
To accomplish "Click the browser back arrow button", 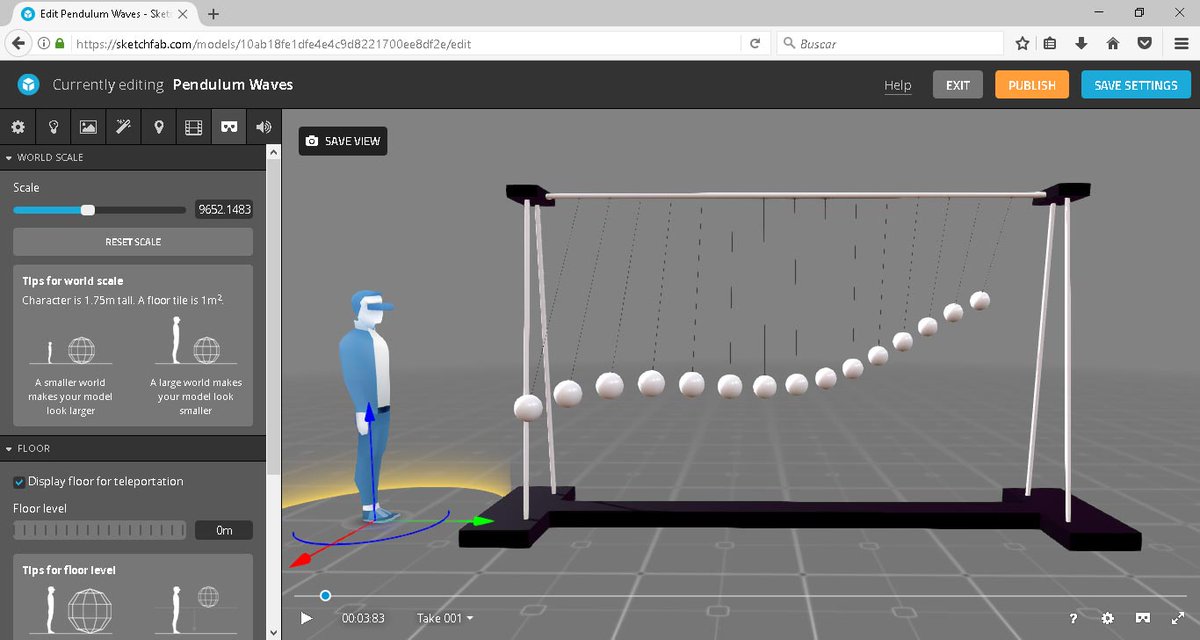I will pyautogui.click(x=18, y=44).
